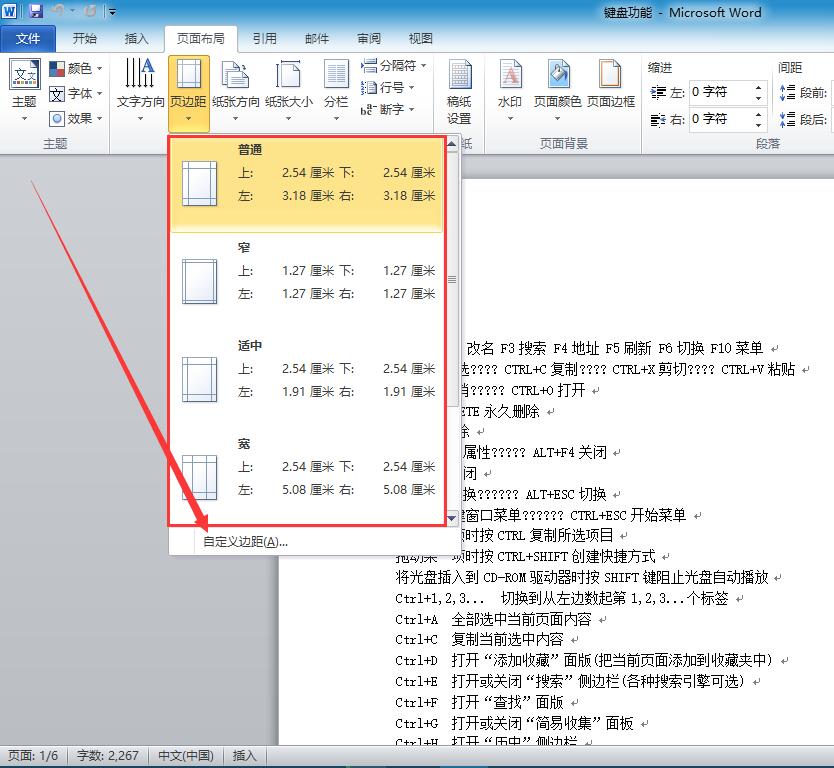The image size is (834, 768).
Task: Open the Themes gallery icon
Action: (x=24, y=74)
